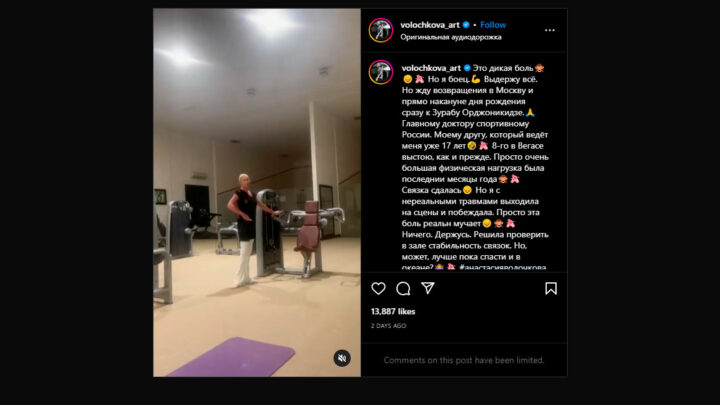Screen dimensions: 720x405
Task: Open the #анастасияволочкова hashtag
Action: [503, 267]
